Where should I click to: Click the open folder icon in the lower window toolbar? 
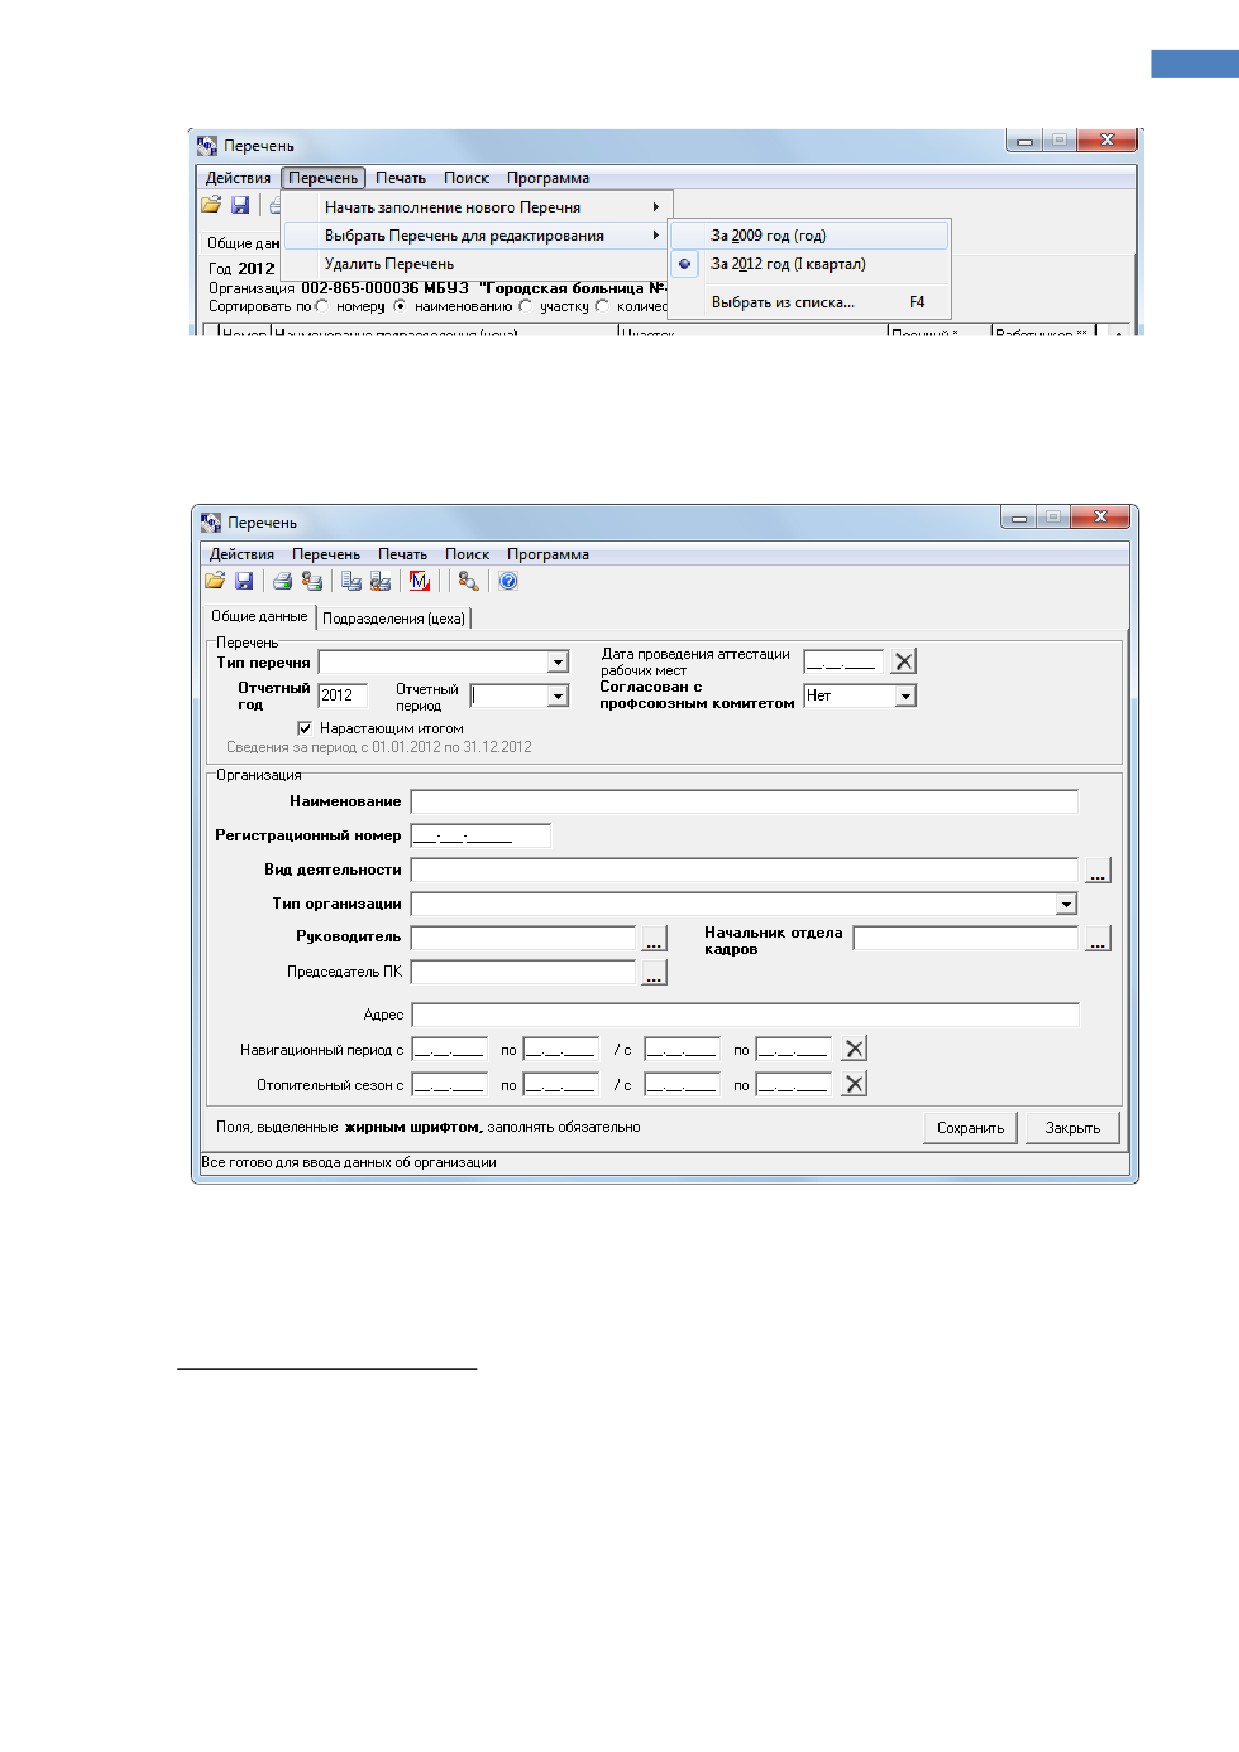pyautogui.click(x=215, y=581)
